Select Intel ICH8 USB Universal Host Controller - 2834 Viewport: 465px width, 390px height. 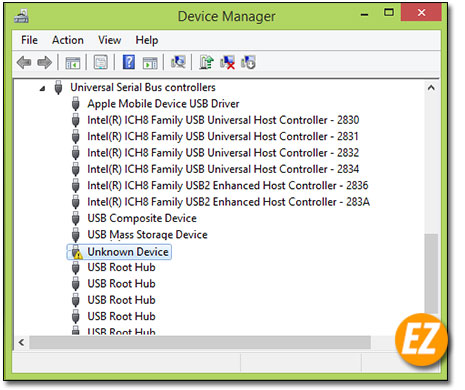223,169
